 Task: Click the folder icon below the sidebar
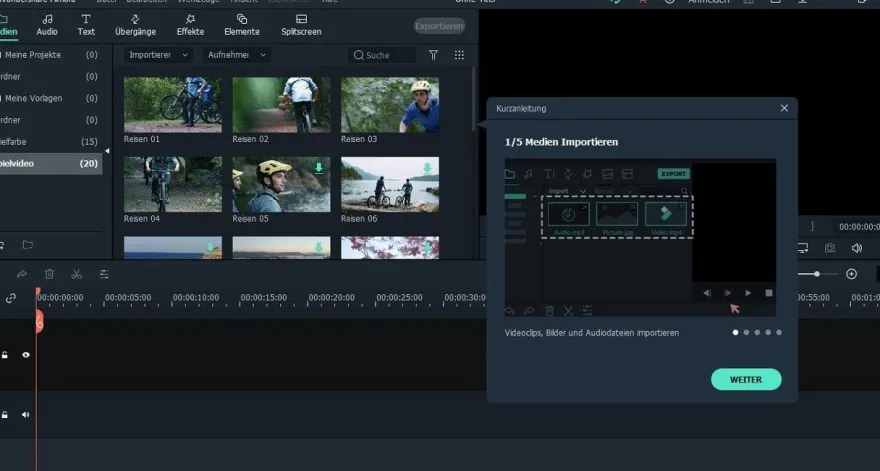pos(28,245)
